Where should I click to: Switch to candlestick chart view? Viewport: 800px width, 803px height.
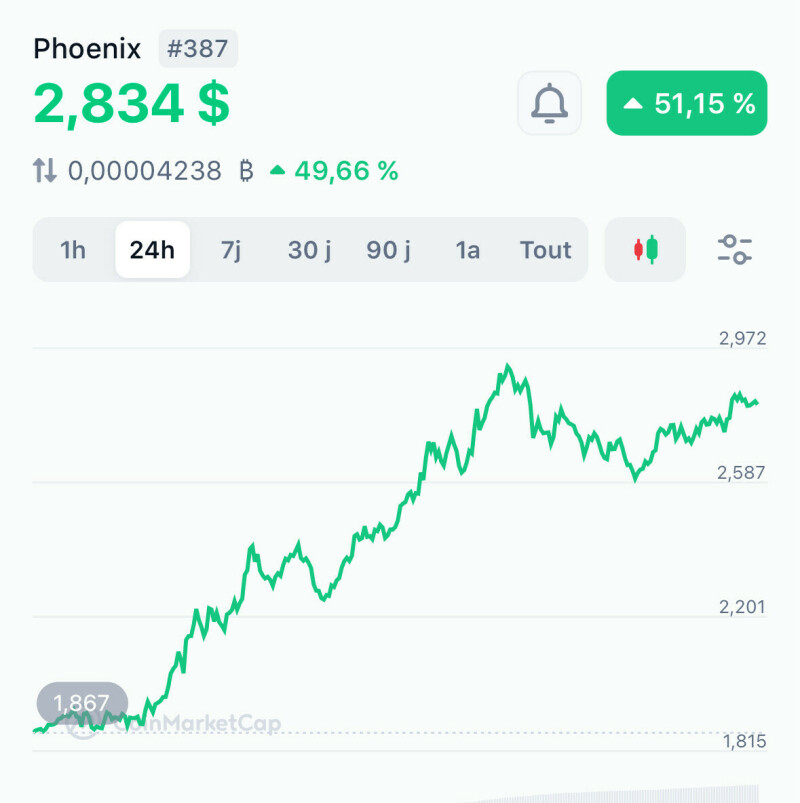click(x=646, y=250)
